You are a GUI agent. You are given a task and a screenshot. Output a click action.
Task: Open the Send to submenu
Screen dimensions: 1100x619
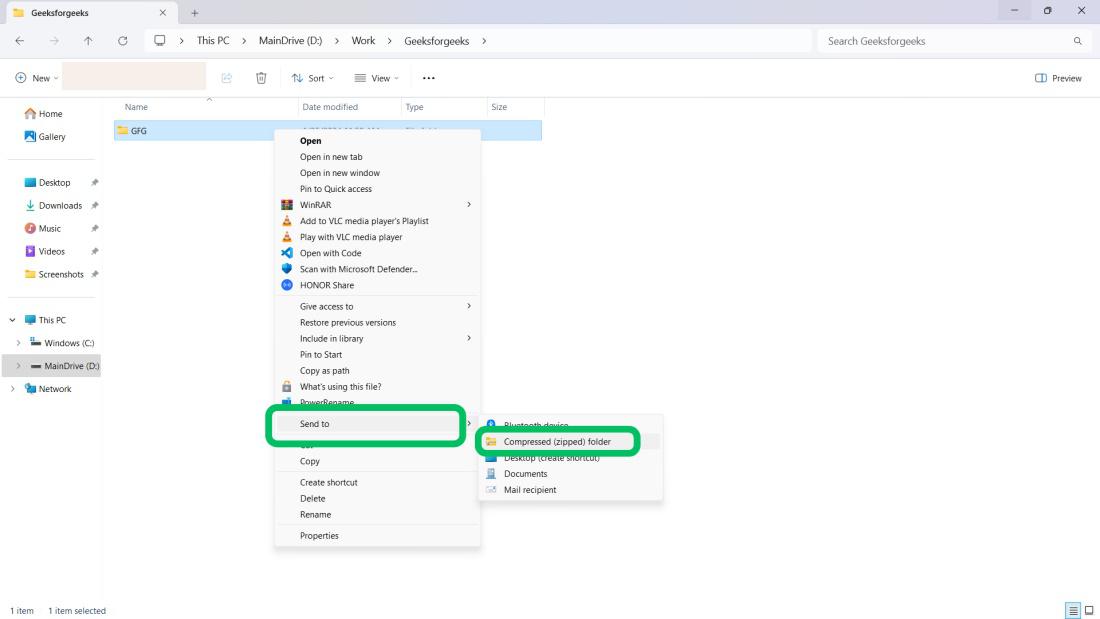coord(377,424)
